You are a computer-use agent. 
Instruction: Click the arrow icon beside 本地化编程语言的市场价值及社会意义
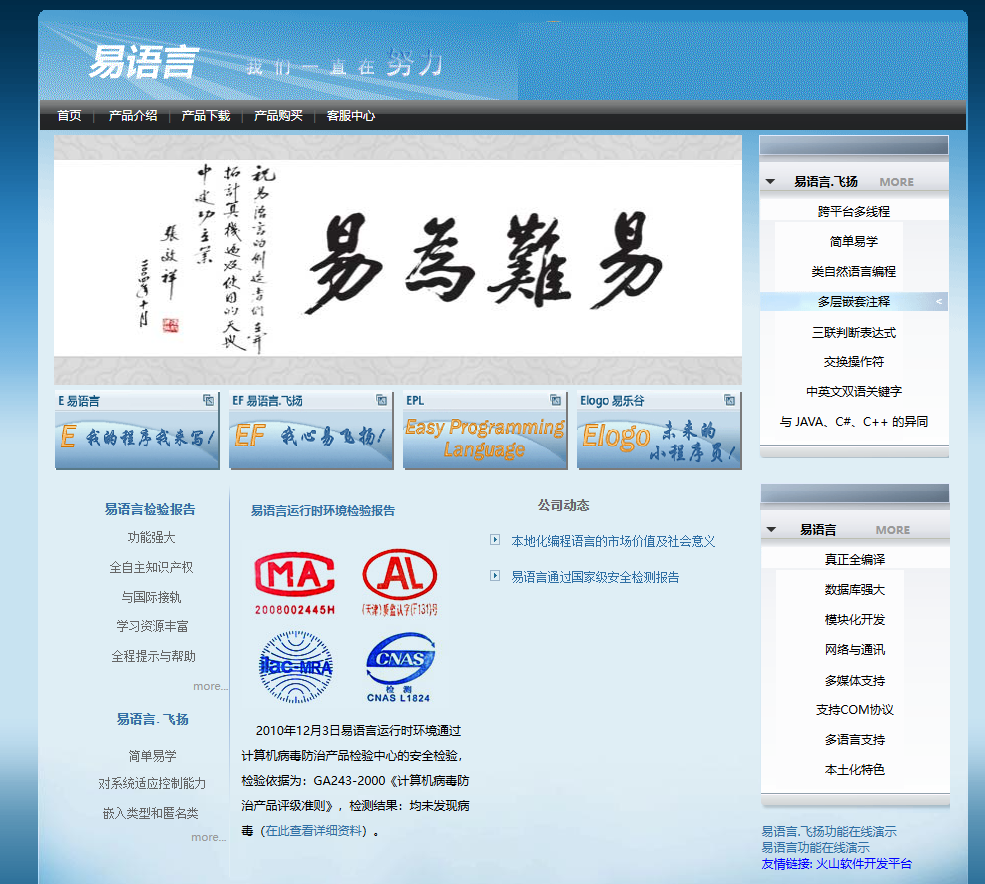coord(494,539)
